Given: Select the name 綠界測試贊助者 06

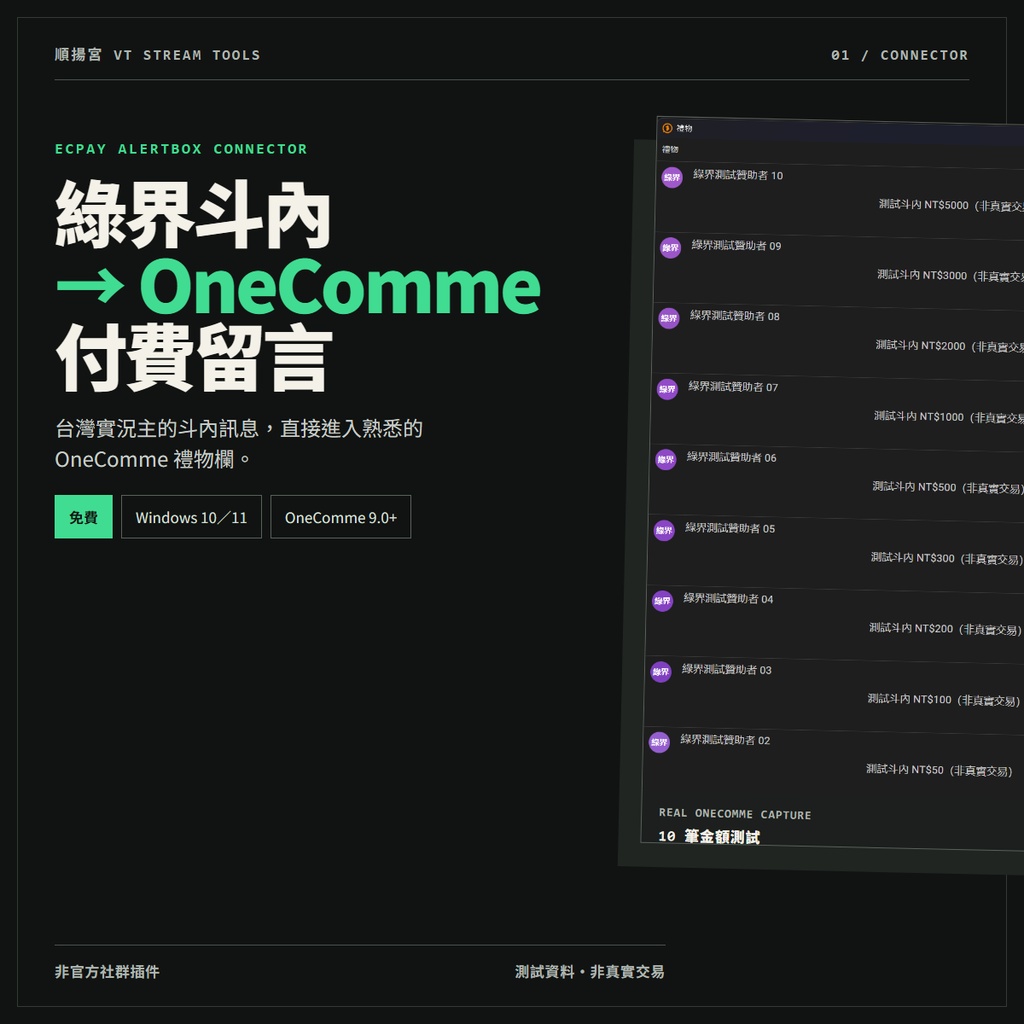Looking at the screenshot, I should pyautogui.click(x=731, y=457).
